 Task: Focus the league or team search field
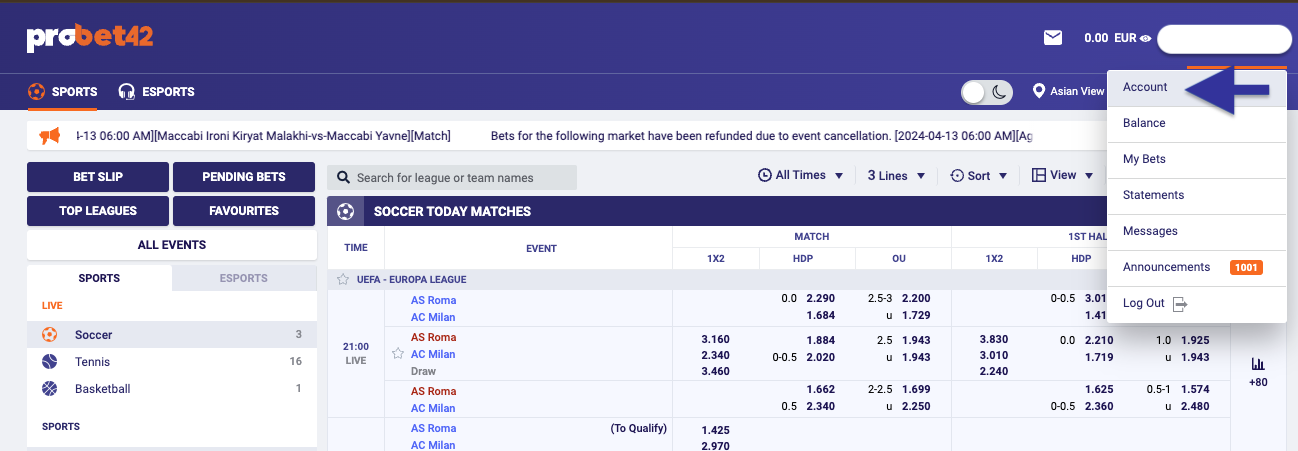coord(459,178)
